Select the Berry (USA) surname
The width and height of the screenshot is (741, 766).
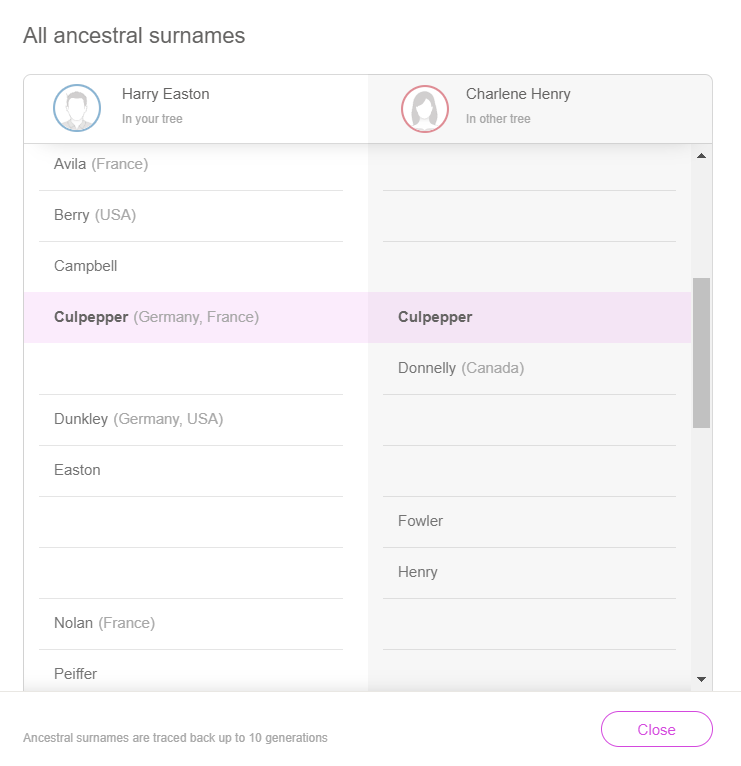pyautogui.click(x=95, y=215)
